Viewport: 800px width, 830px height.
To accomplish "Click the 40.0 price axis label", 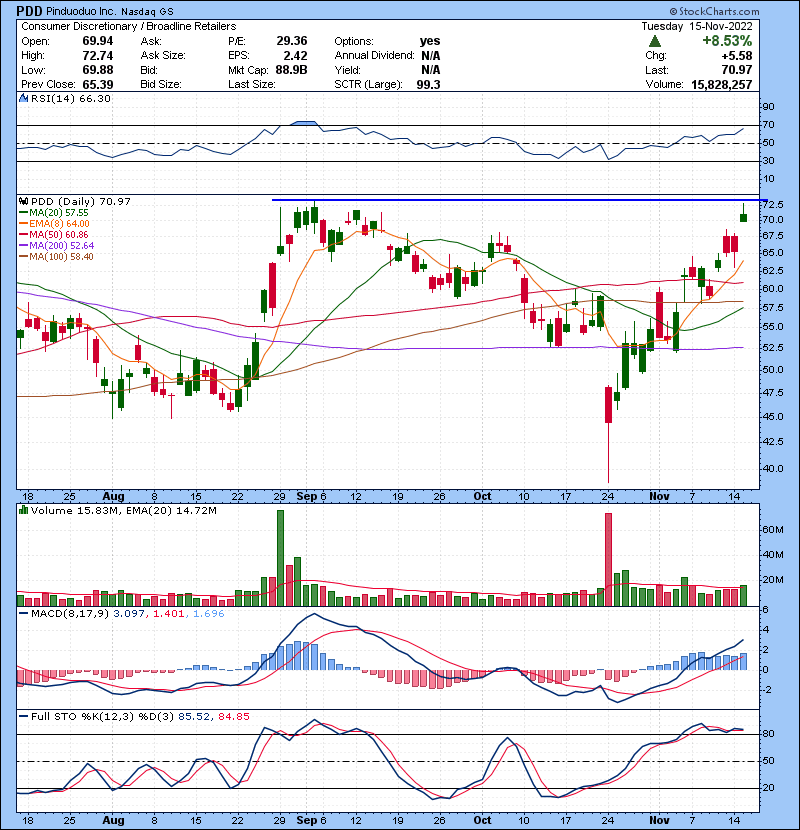I will 774,468.
